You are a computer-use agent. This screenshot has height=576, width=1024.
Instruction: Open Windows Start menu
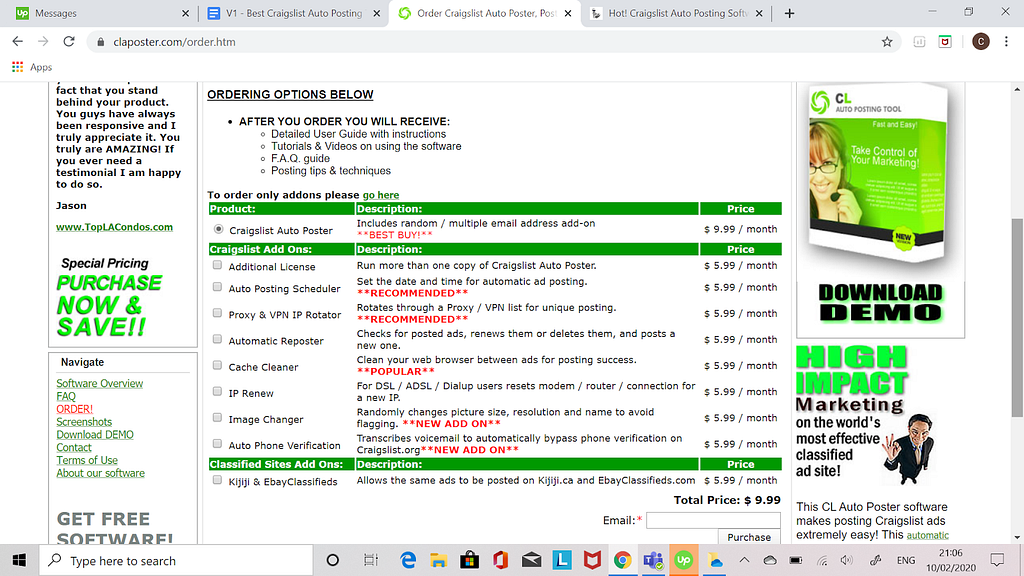pos(19,560)
